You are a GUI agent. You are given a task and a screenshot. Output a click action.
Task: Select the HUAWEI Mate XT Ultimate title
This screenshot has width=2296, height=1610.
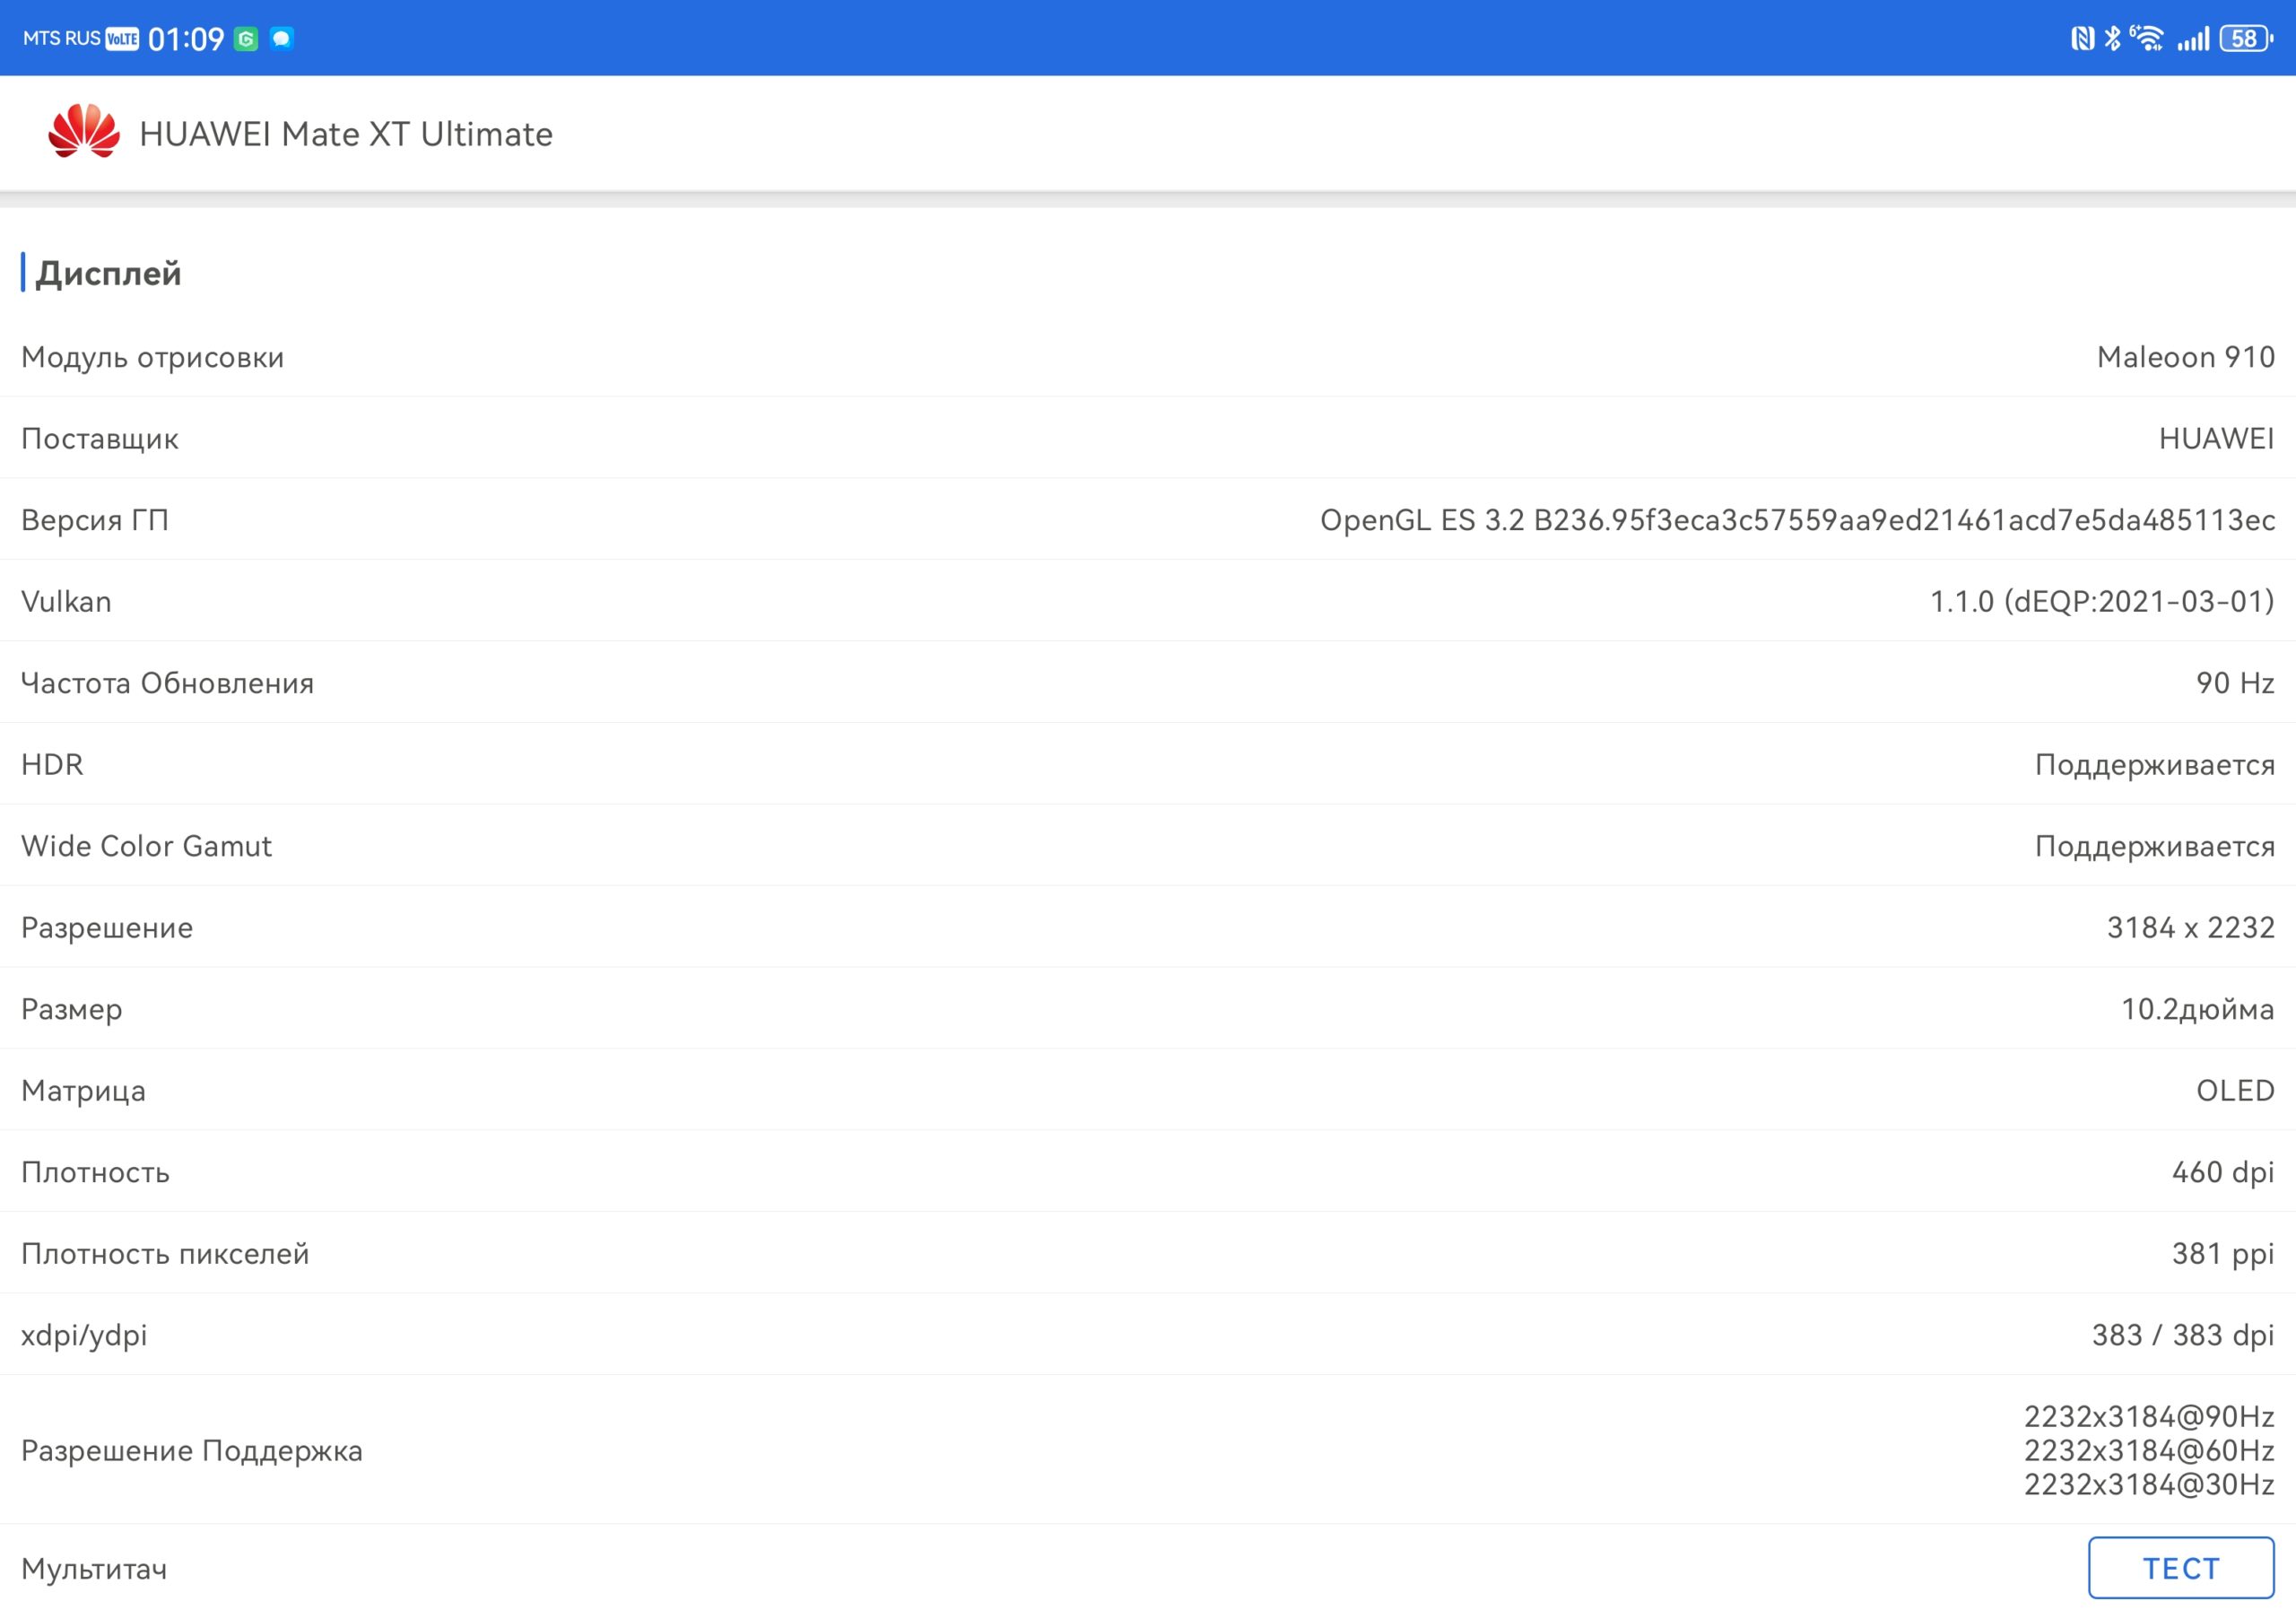point(346,134)
